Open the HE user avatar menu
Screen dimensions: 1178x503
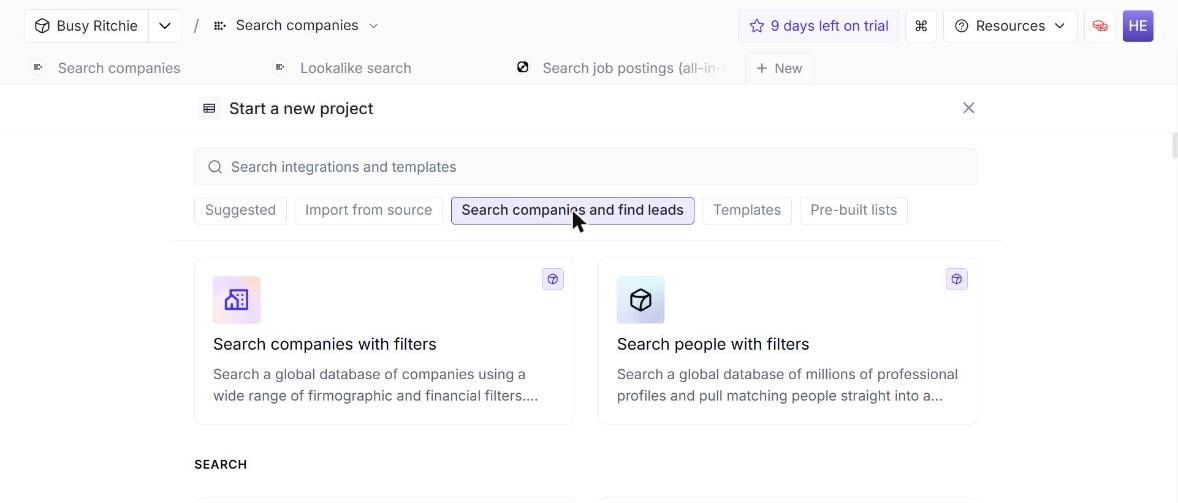click(x=1138, y=26)
